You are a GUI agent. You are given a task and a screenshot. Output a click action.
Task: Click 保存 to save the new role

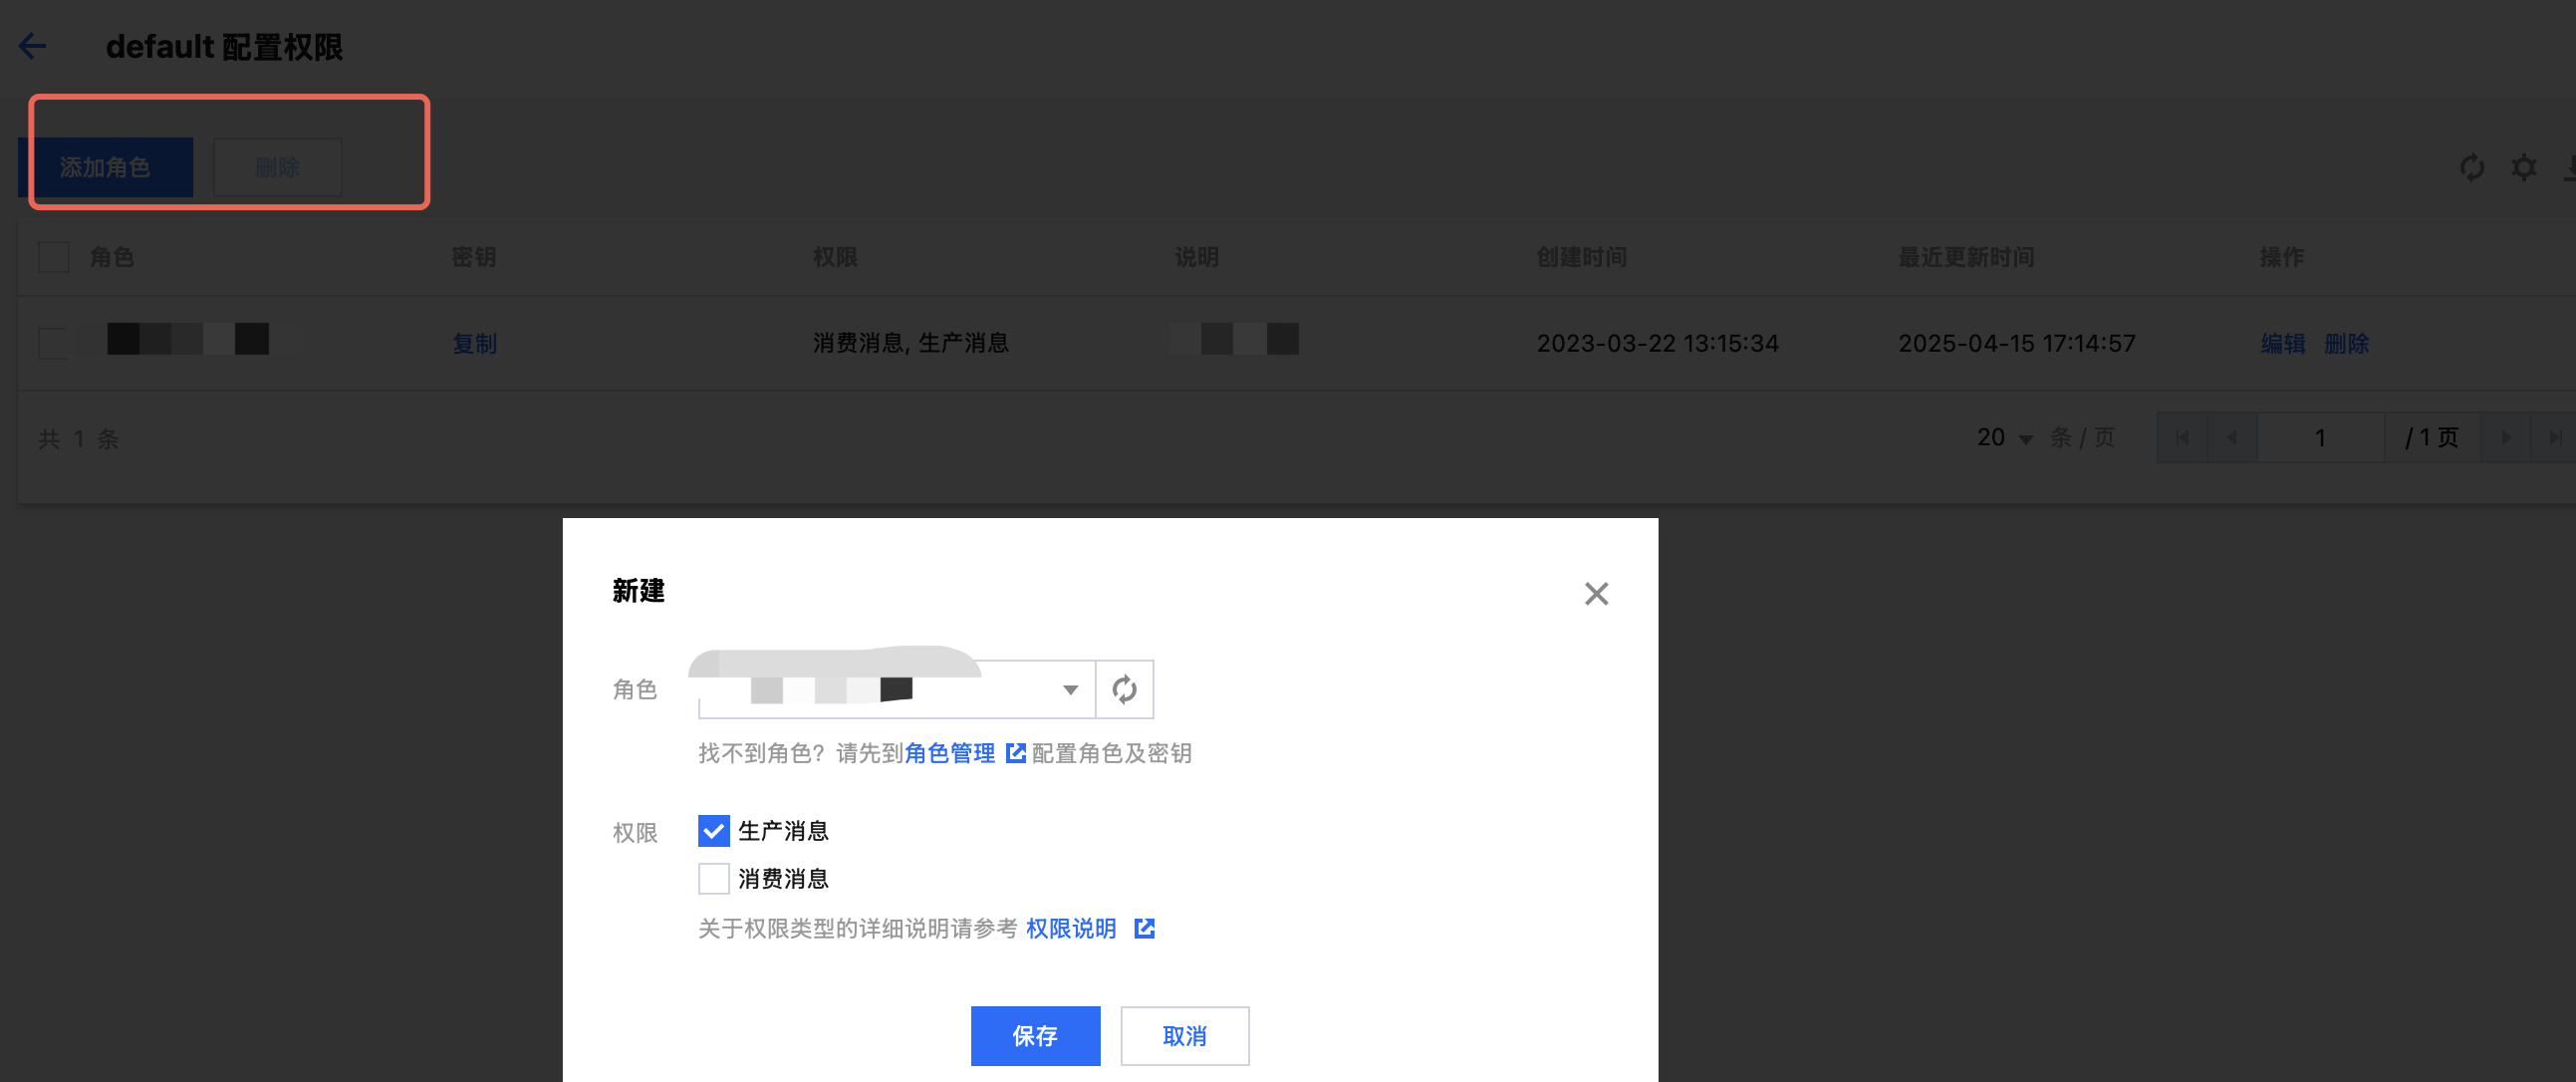coord(1035,1035)
